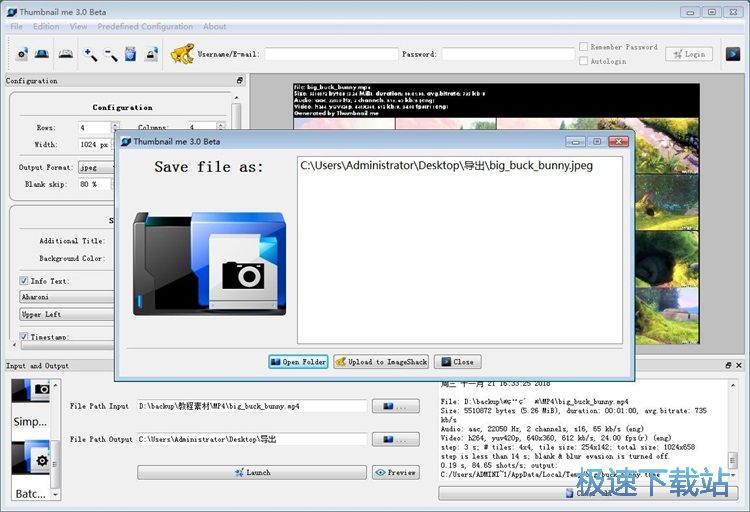Click the log output scrollbar up arrow
Image resolution: width=750 pixels, height=512 pixels.
(x=733, y=385)
